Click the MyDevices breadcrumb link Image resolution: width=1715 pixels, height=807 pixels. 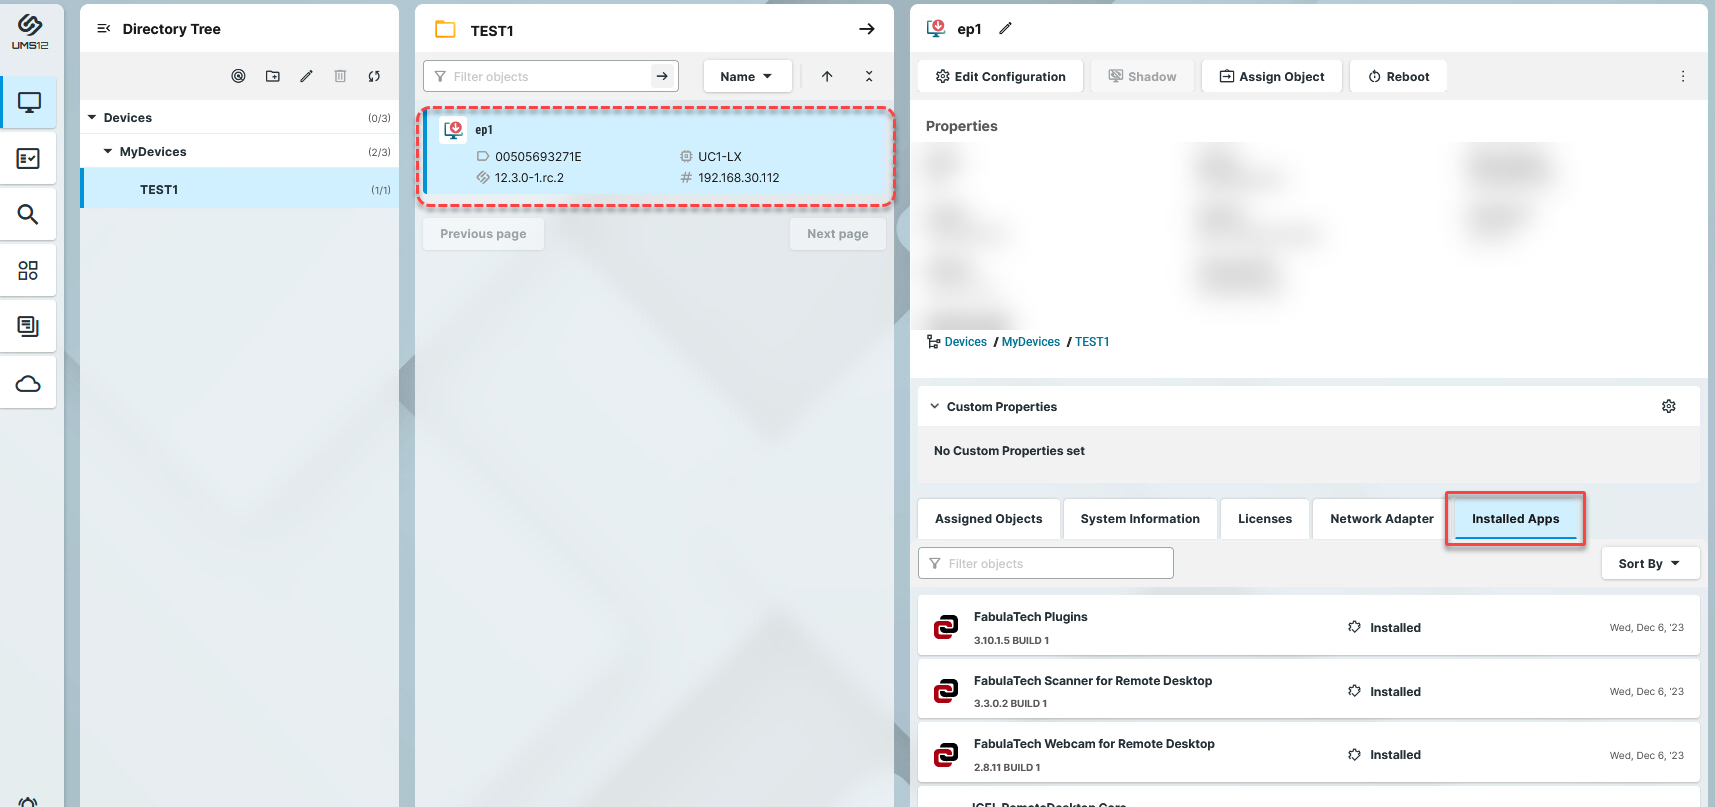point(1030,342)
